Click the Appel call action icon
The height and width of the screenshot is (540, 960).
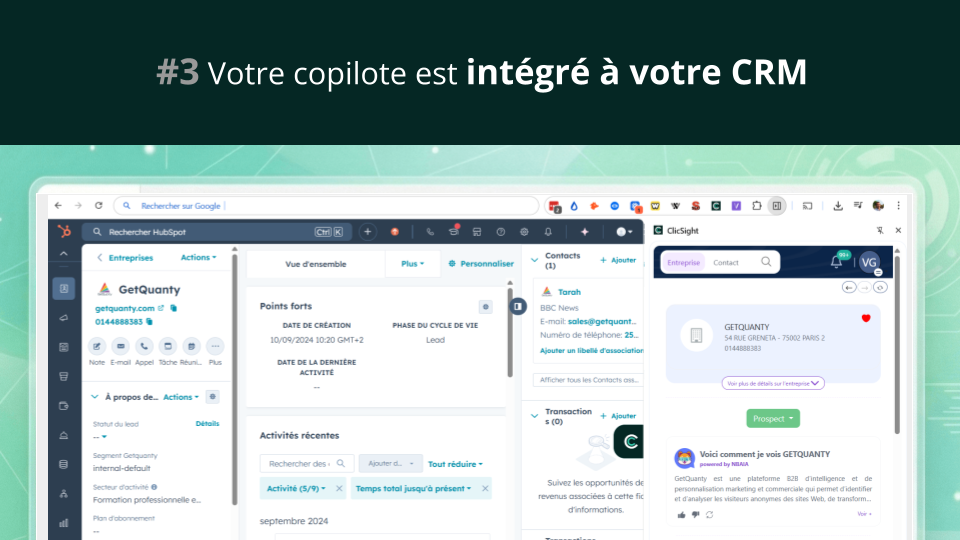tap(144, 347)
